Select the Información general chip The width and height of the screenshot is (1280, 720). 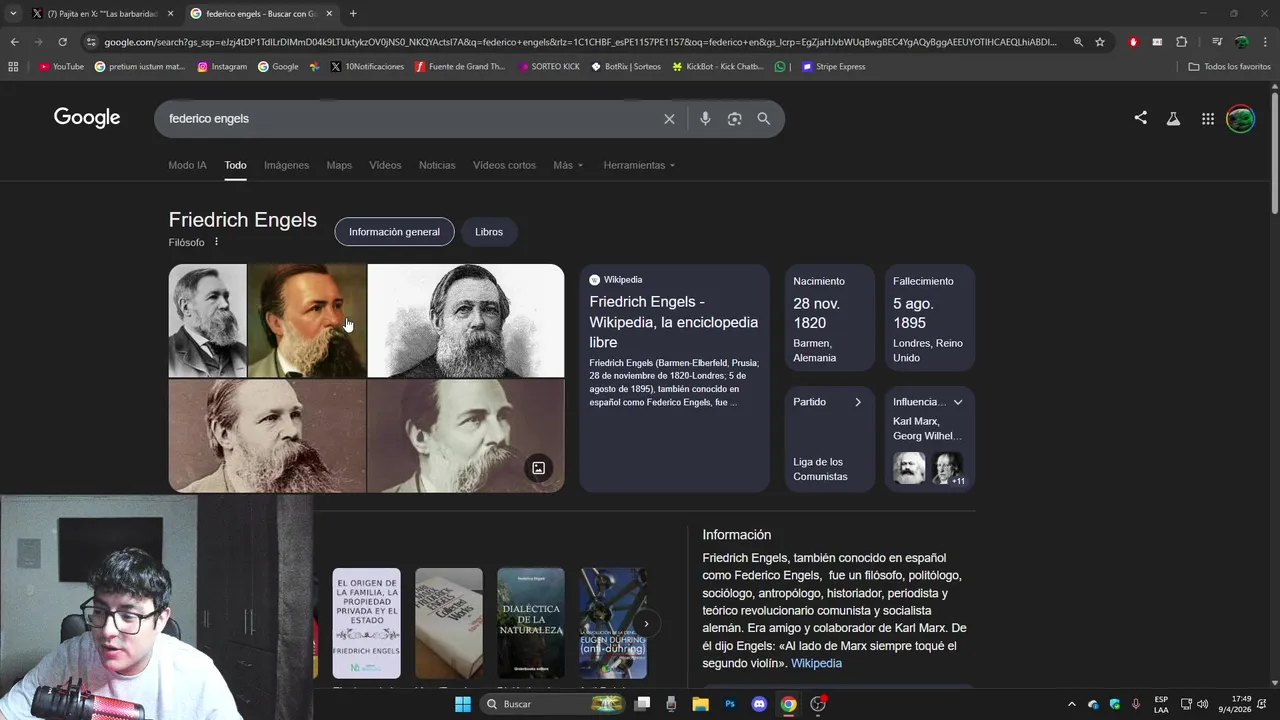pyautogui.click(x=394, y=232)
